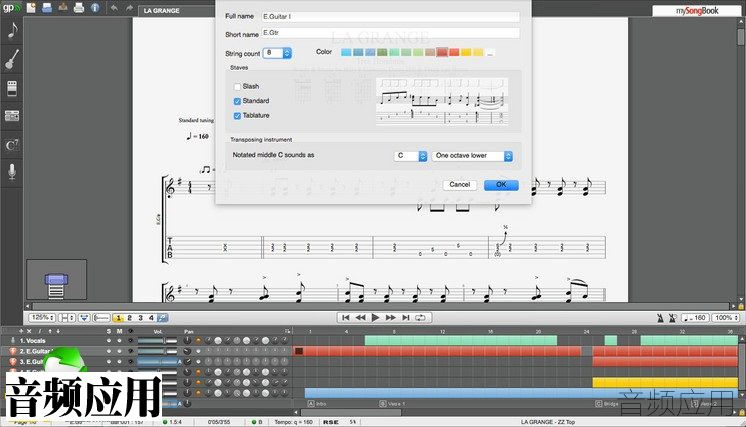The height and width of the screenshot is (427, 746).
Task: Uncheck the Tablature staff checkbox
Action: (x=237, y=116)
